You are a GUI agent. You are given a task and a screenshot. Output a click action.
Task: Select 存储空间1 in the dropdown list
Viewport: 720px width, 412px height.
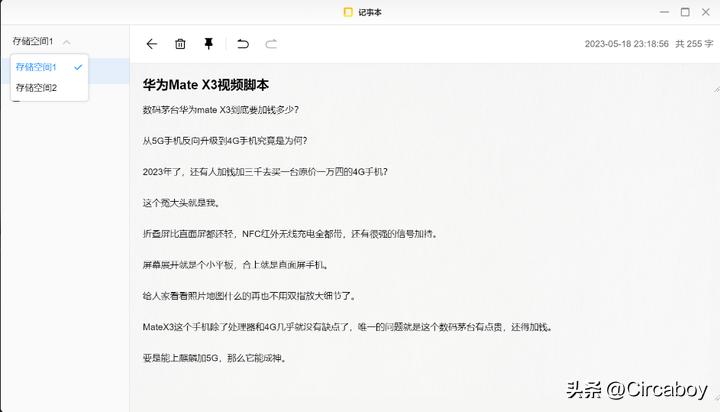[x=49, y=67]
